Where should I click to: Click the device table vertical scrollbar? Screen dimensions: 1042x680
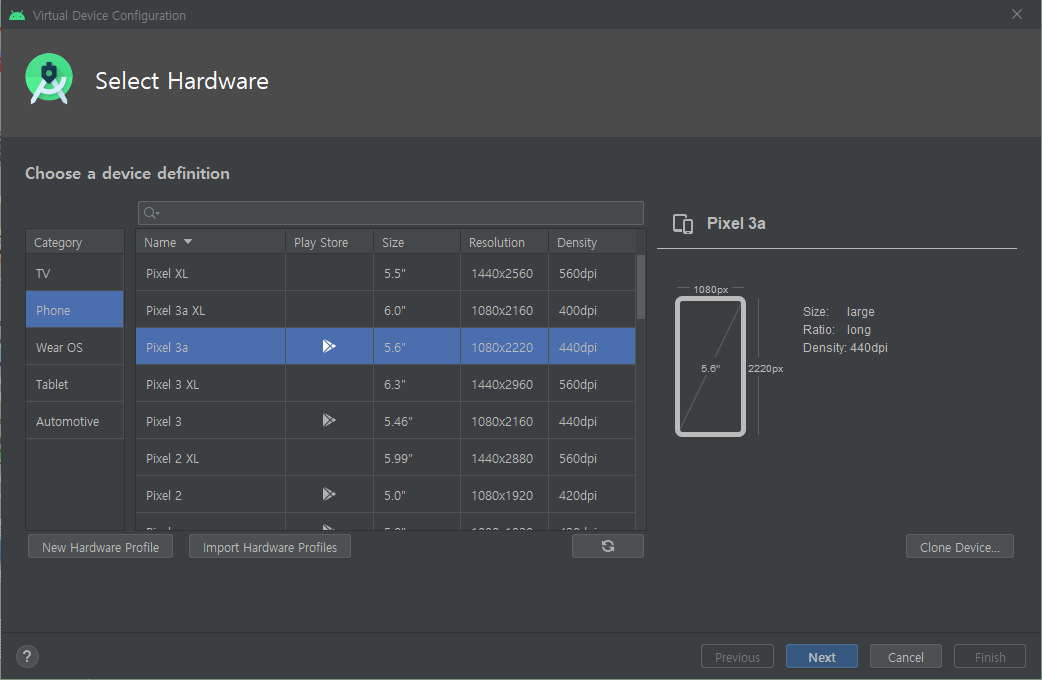pos(641,288)
